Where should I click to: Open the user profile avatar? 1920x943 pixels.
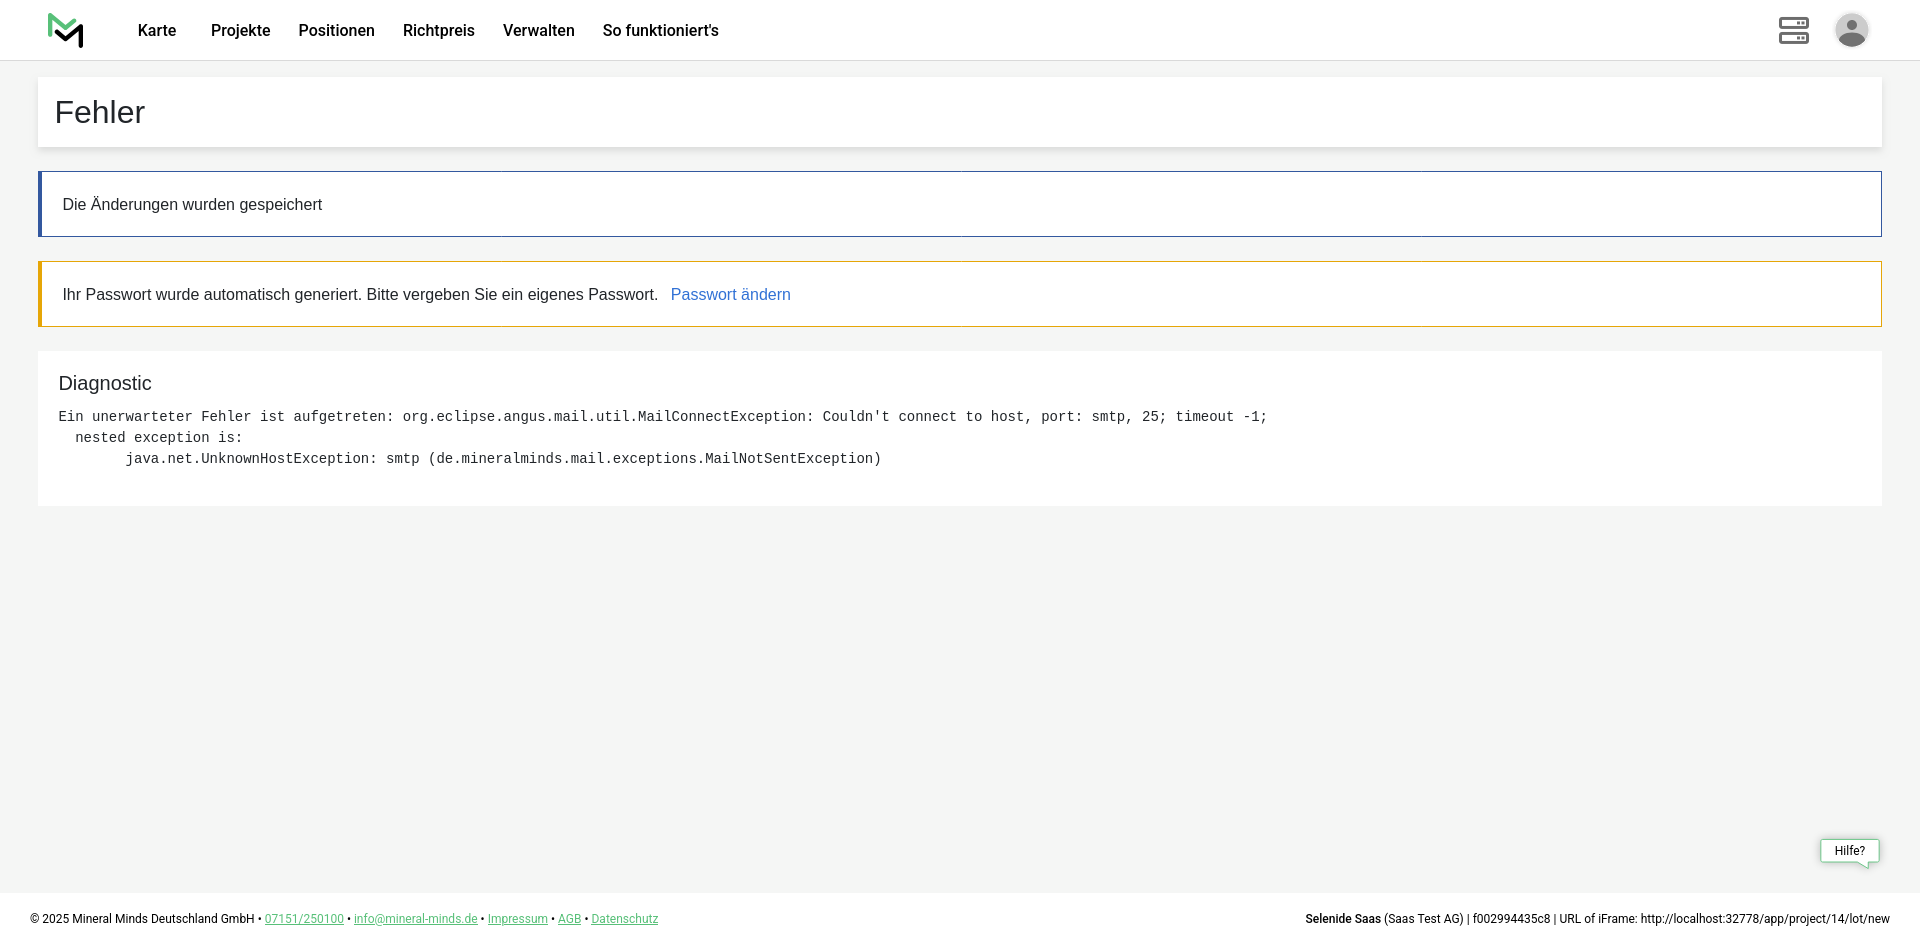click(1851, 30)
